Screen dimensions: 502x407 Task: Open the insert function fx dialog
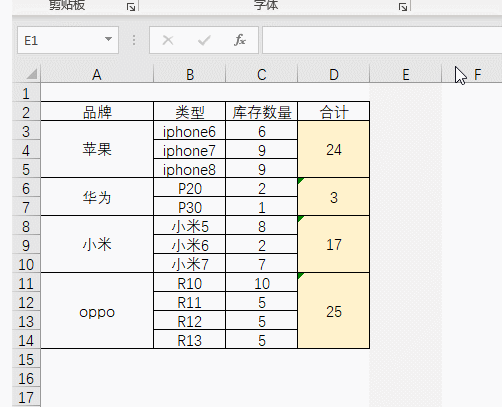click(240, 40)
